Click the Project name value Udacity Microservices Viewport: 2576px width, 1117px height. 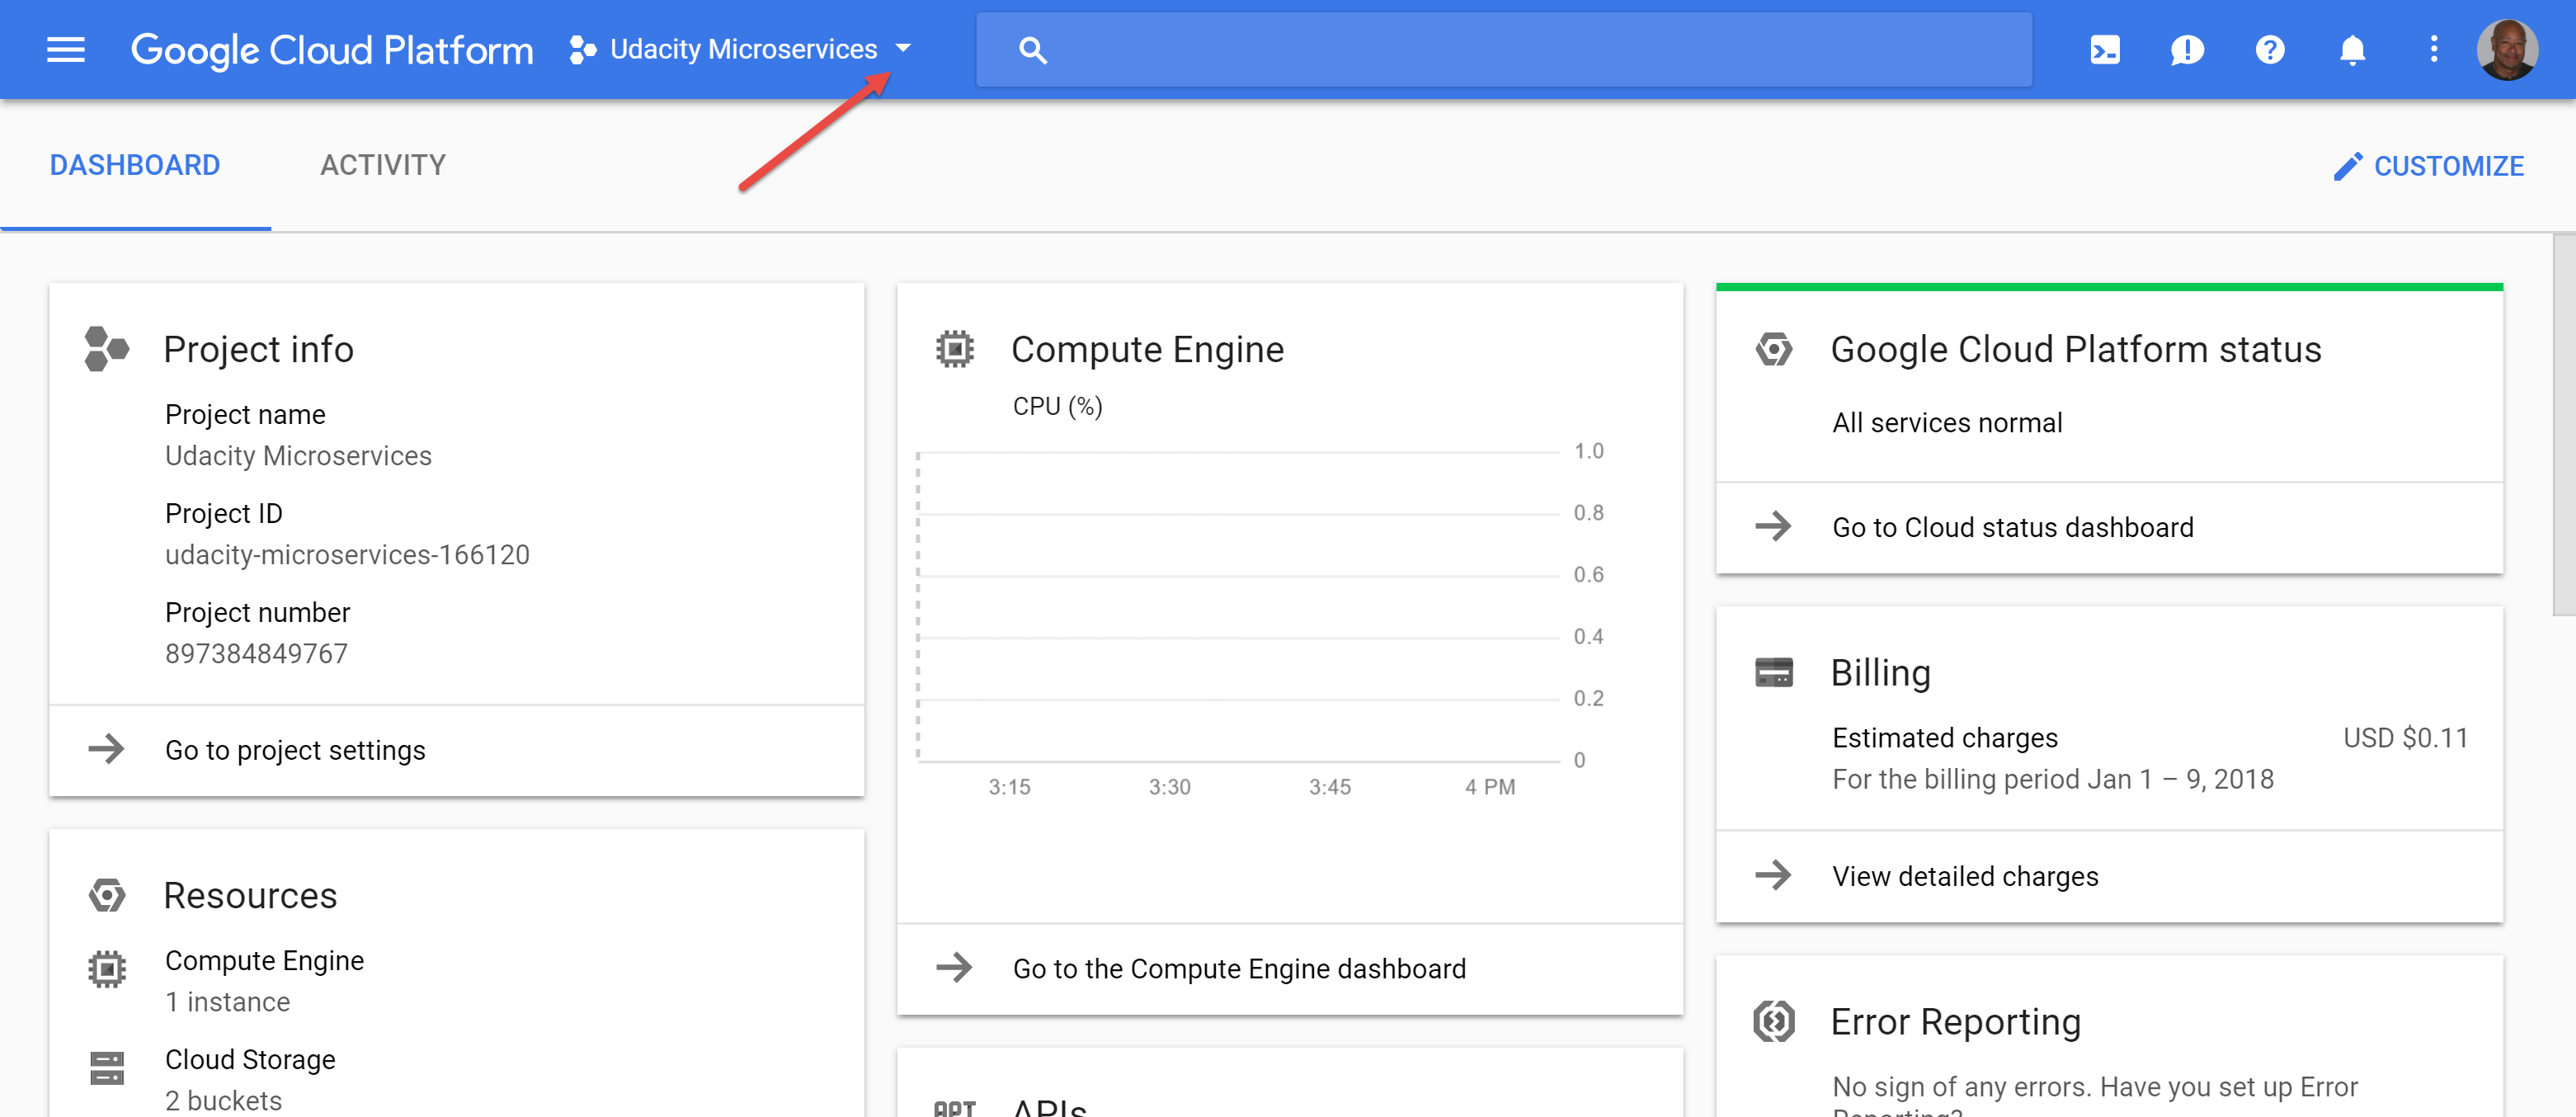[x=298, y=456]
